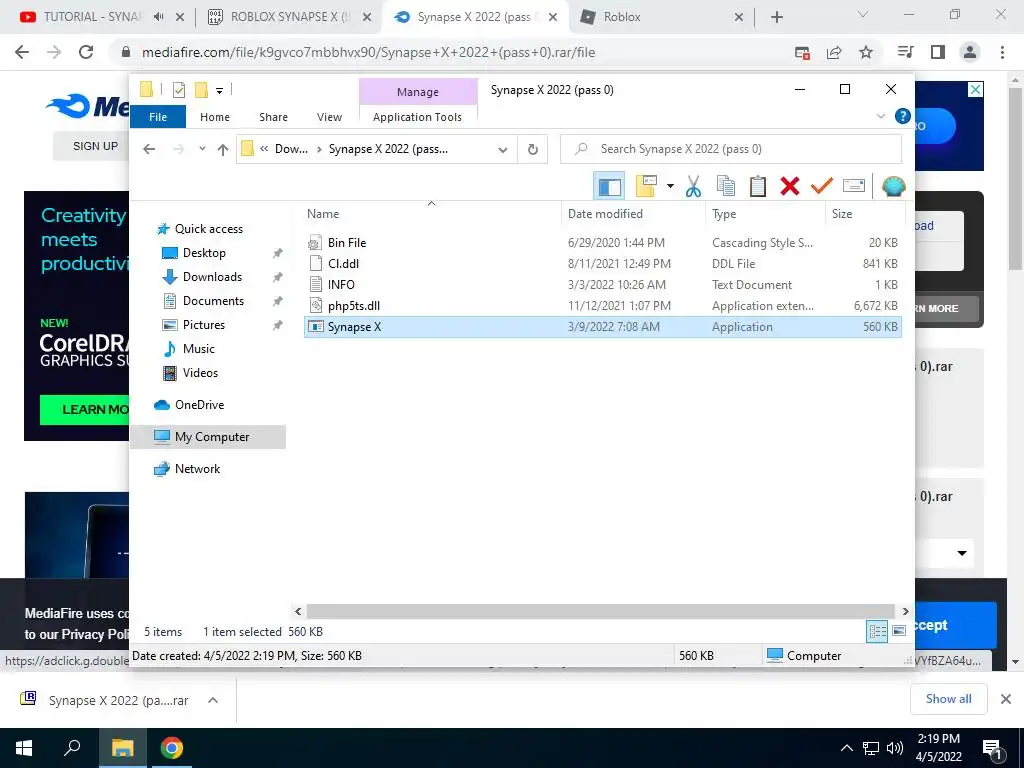Click the Copy icon in Explorer toolbar
This screenshot has height=768, width=1024.
(x=726, y=187)
